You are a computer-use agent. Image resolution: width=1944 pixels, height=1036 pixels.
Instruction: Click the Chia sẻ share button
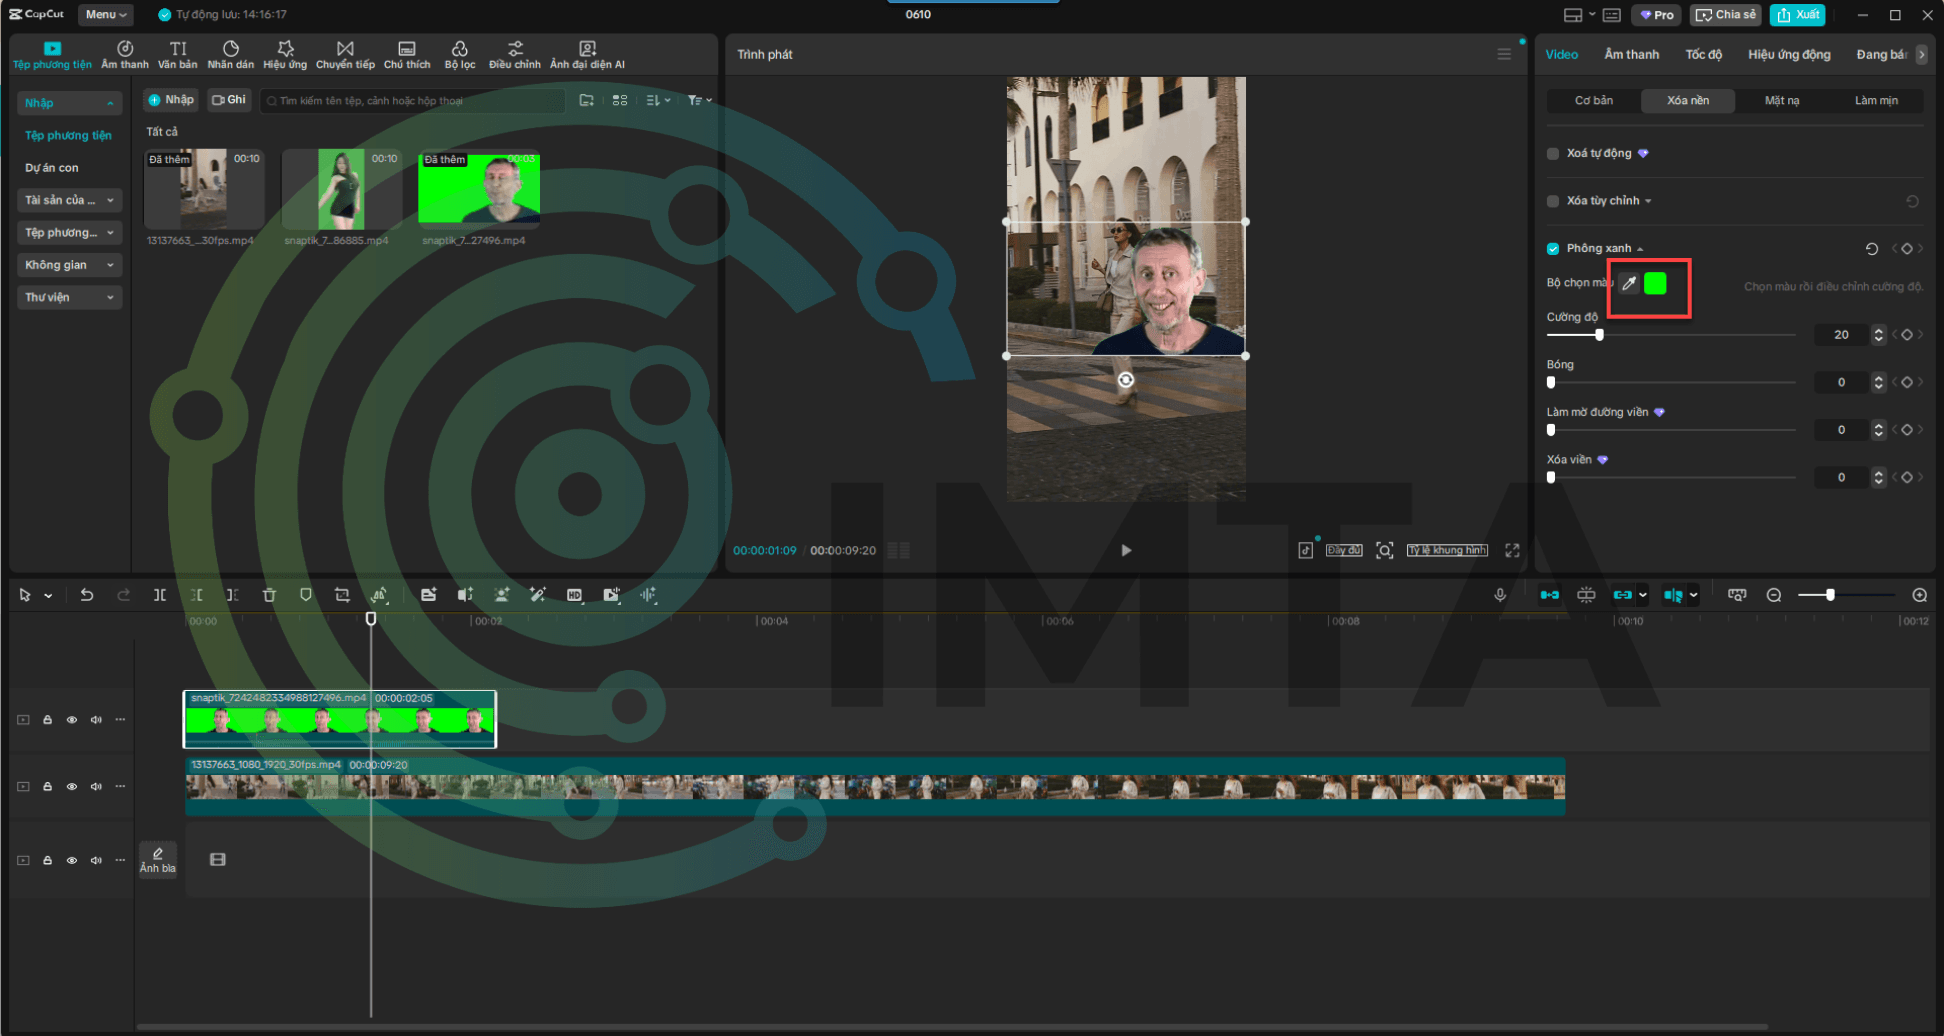coord(1725,15)
